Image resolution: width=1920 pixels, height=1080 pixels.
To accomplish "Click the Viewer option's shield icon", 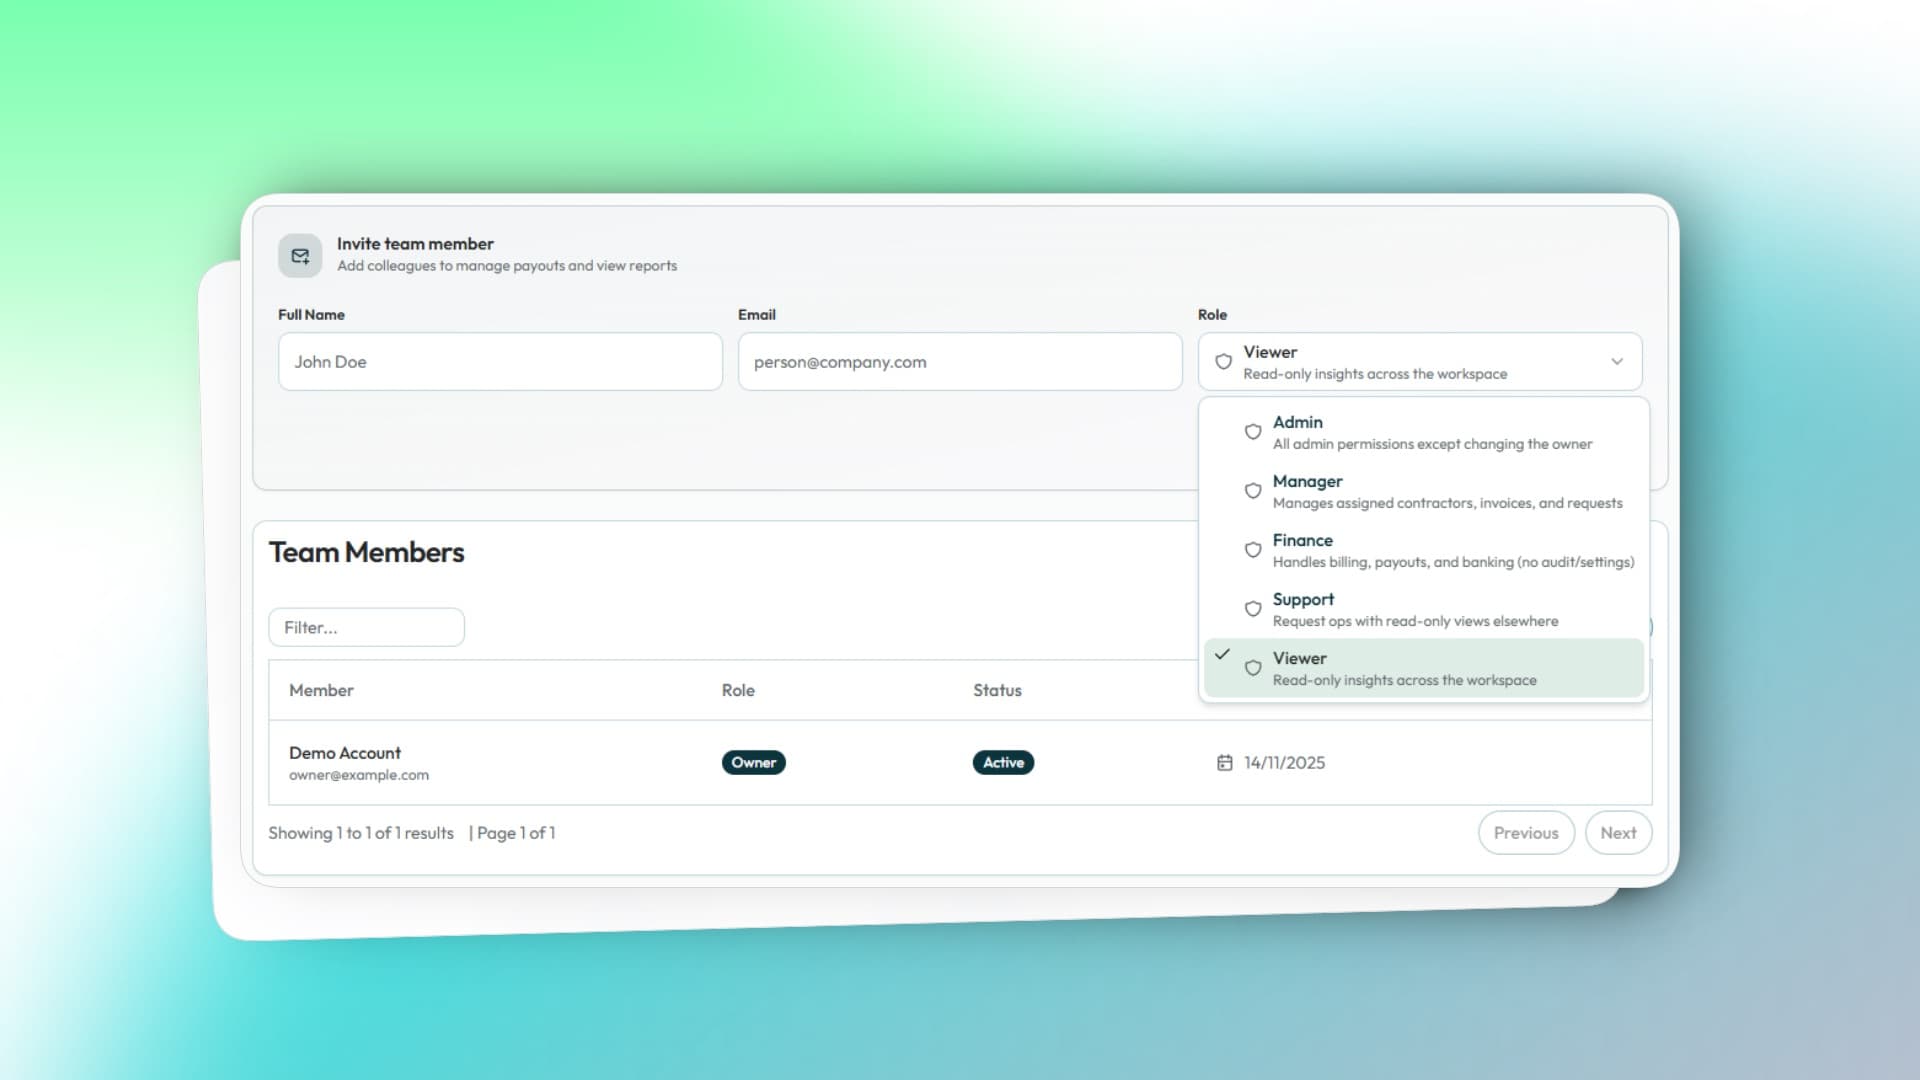I will [x=1252, y=668].
